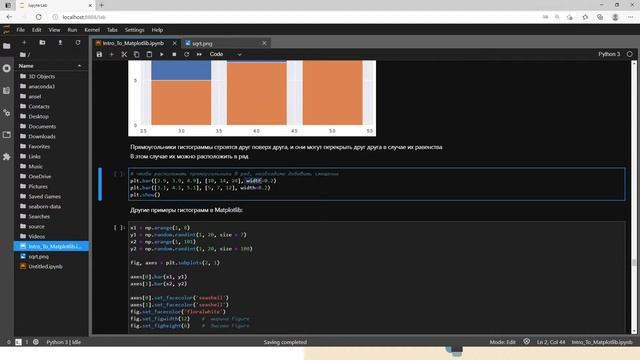Click inside the active plt.bar code cell
This screenshot has width=640, height=360.
376,184
